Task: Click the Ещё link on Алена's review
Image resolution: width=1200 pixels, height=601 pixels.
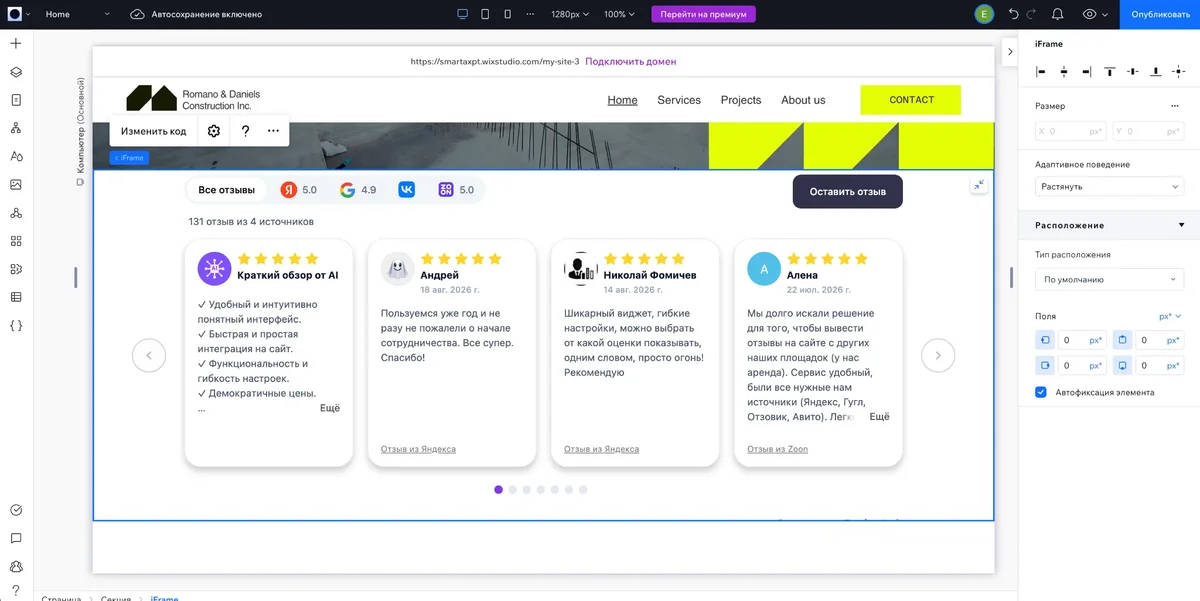Action: (879, 416)
